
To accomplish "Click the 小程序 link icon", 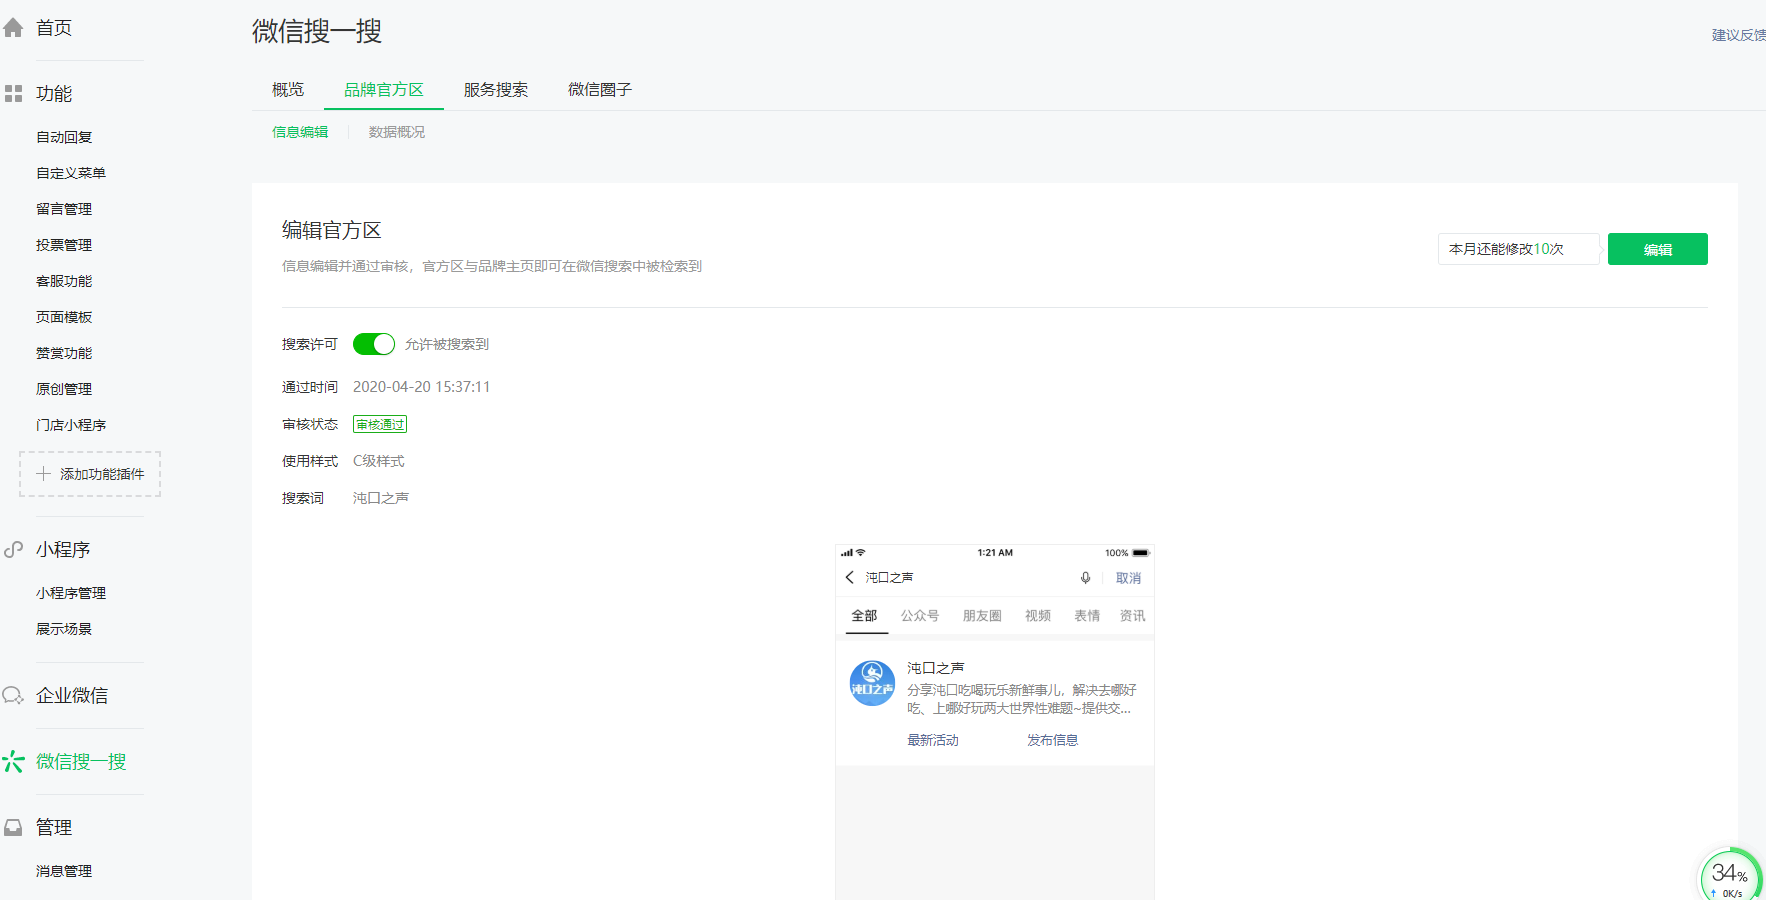I will pos(13,550).
